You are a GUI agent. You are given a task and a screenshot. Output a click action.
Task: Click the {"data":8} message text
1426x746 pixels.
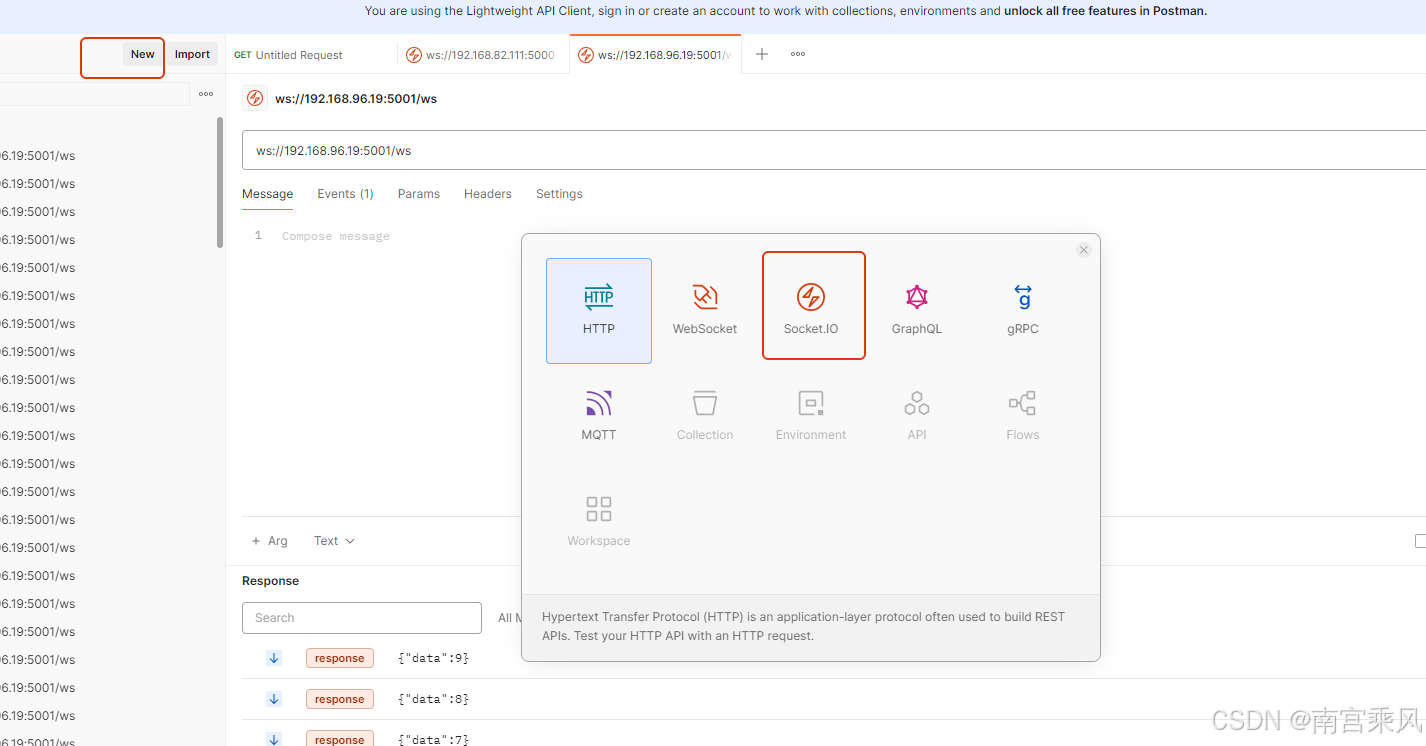(433, 699)
